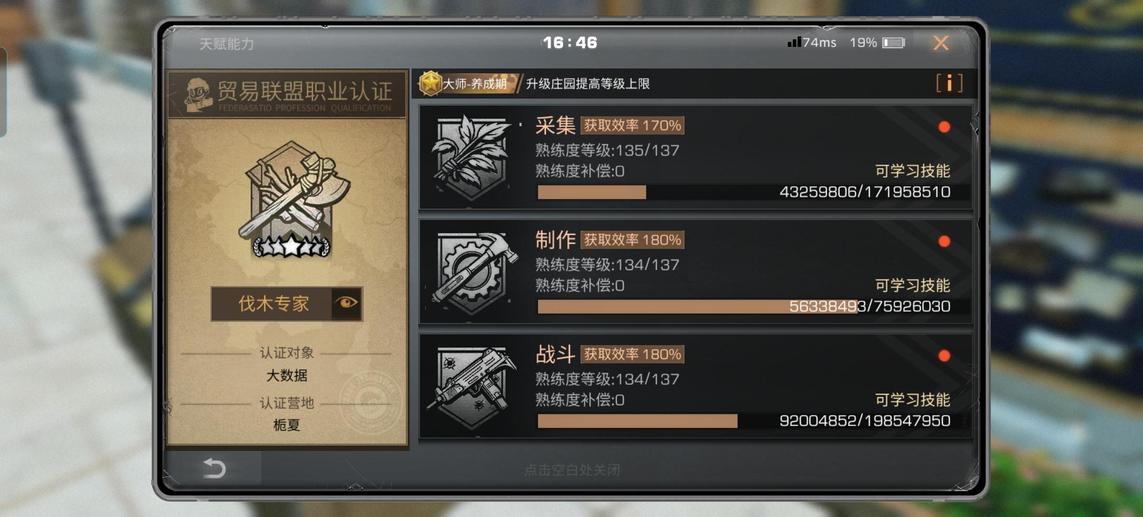The width and height of the screenshot is (1143, 517).
Task: Click the combat submachine gun icon
Action: click(x=471, y=386)
